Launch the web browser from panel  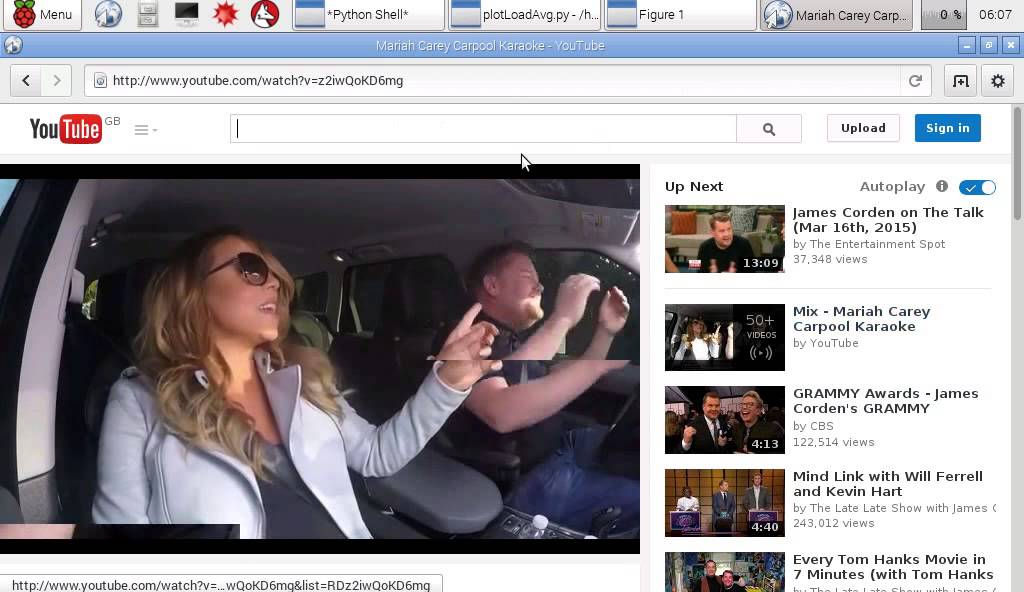tap(108, 14)
